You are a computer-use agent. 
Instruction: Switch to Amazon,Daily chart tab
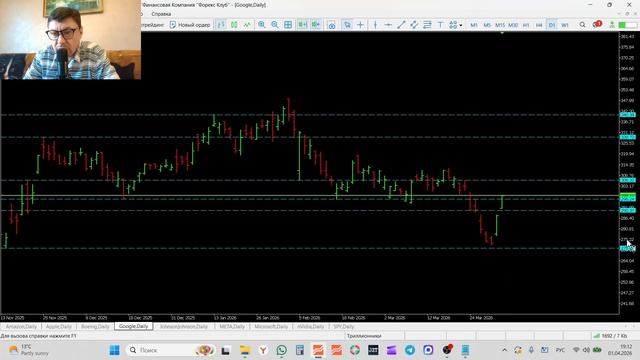click(x=21, y=327)
